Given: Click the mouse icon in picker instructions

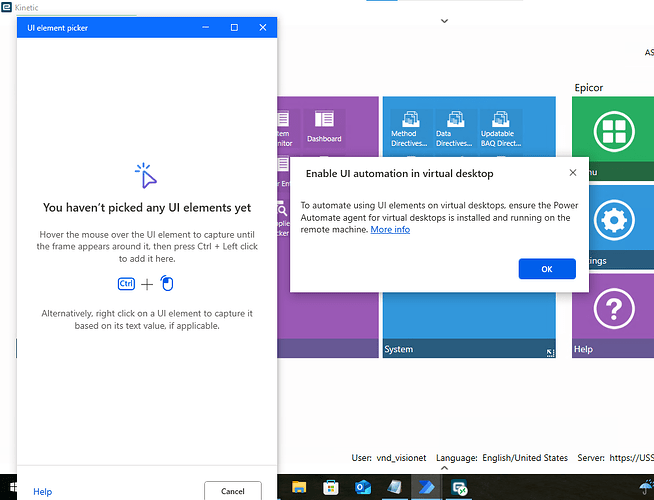Looking at the screenshot, I should click(167, 284).
